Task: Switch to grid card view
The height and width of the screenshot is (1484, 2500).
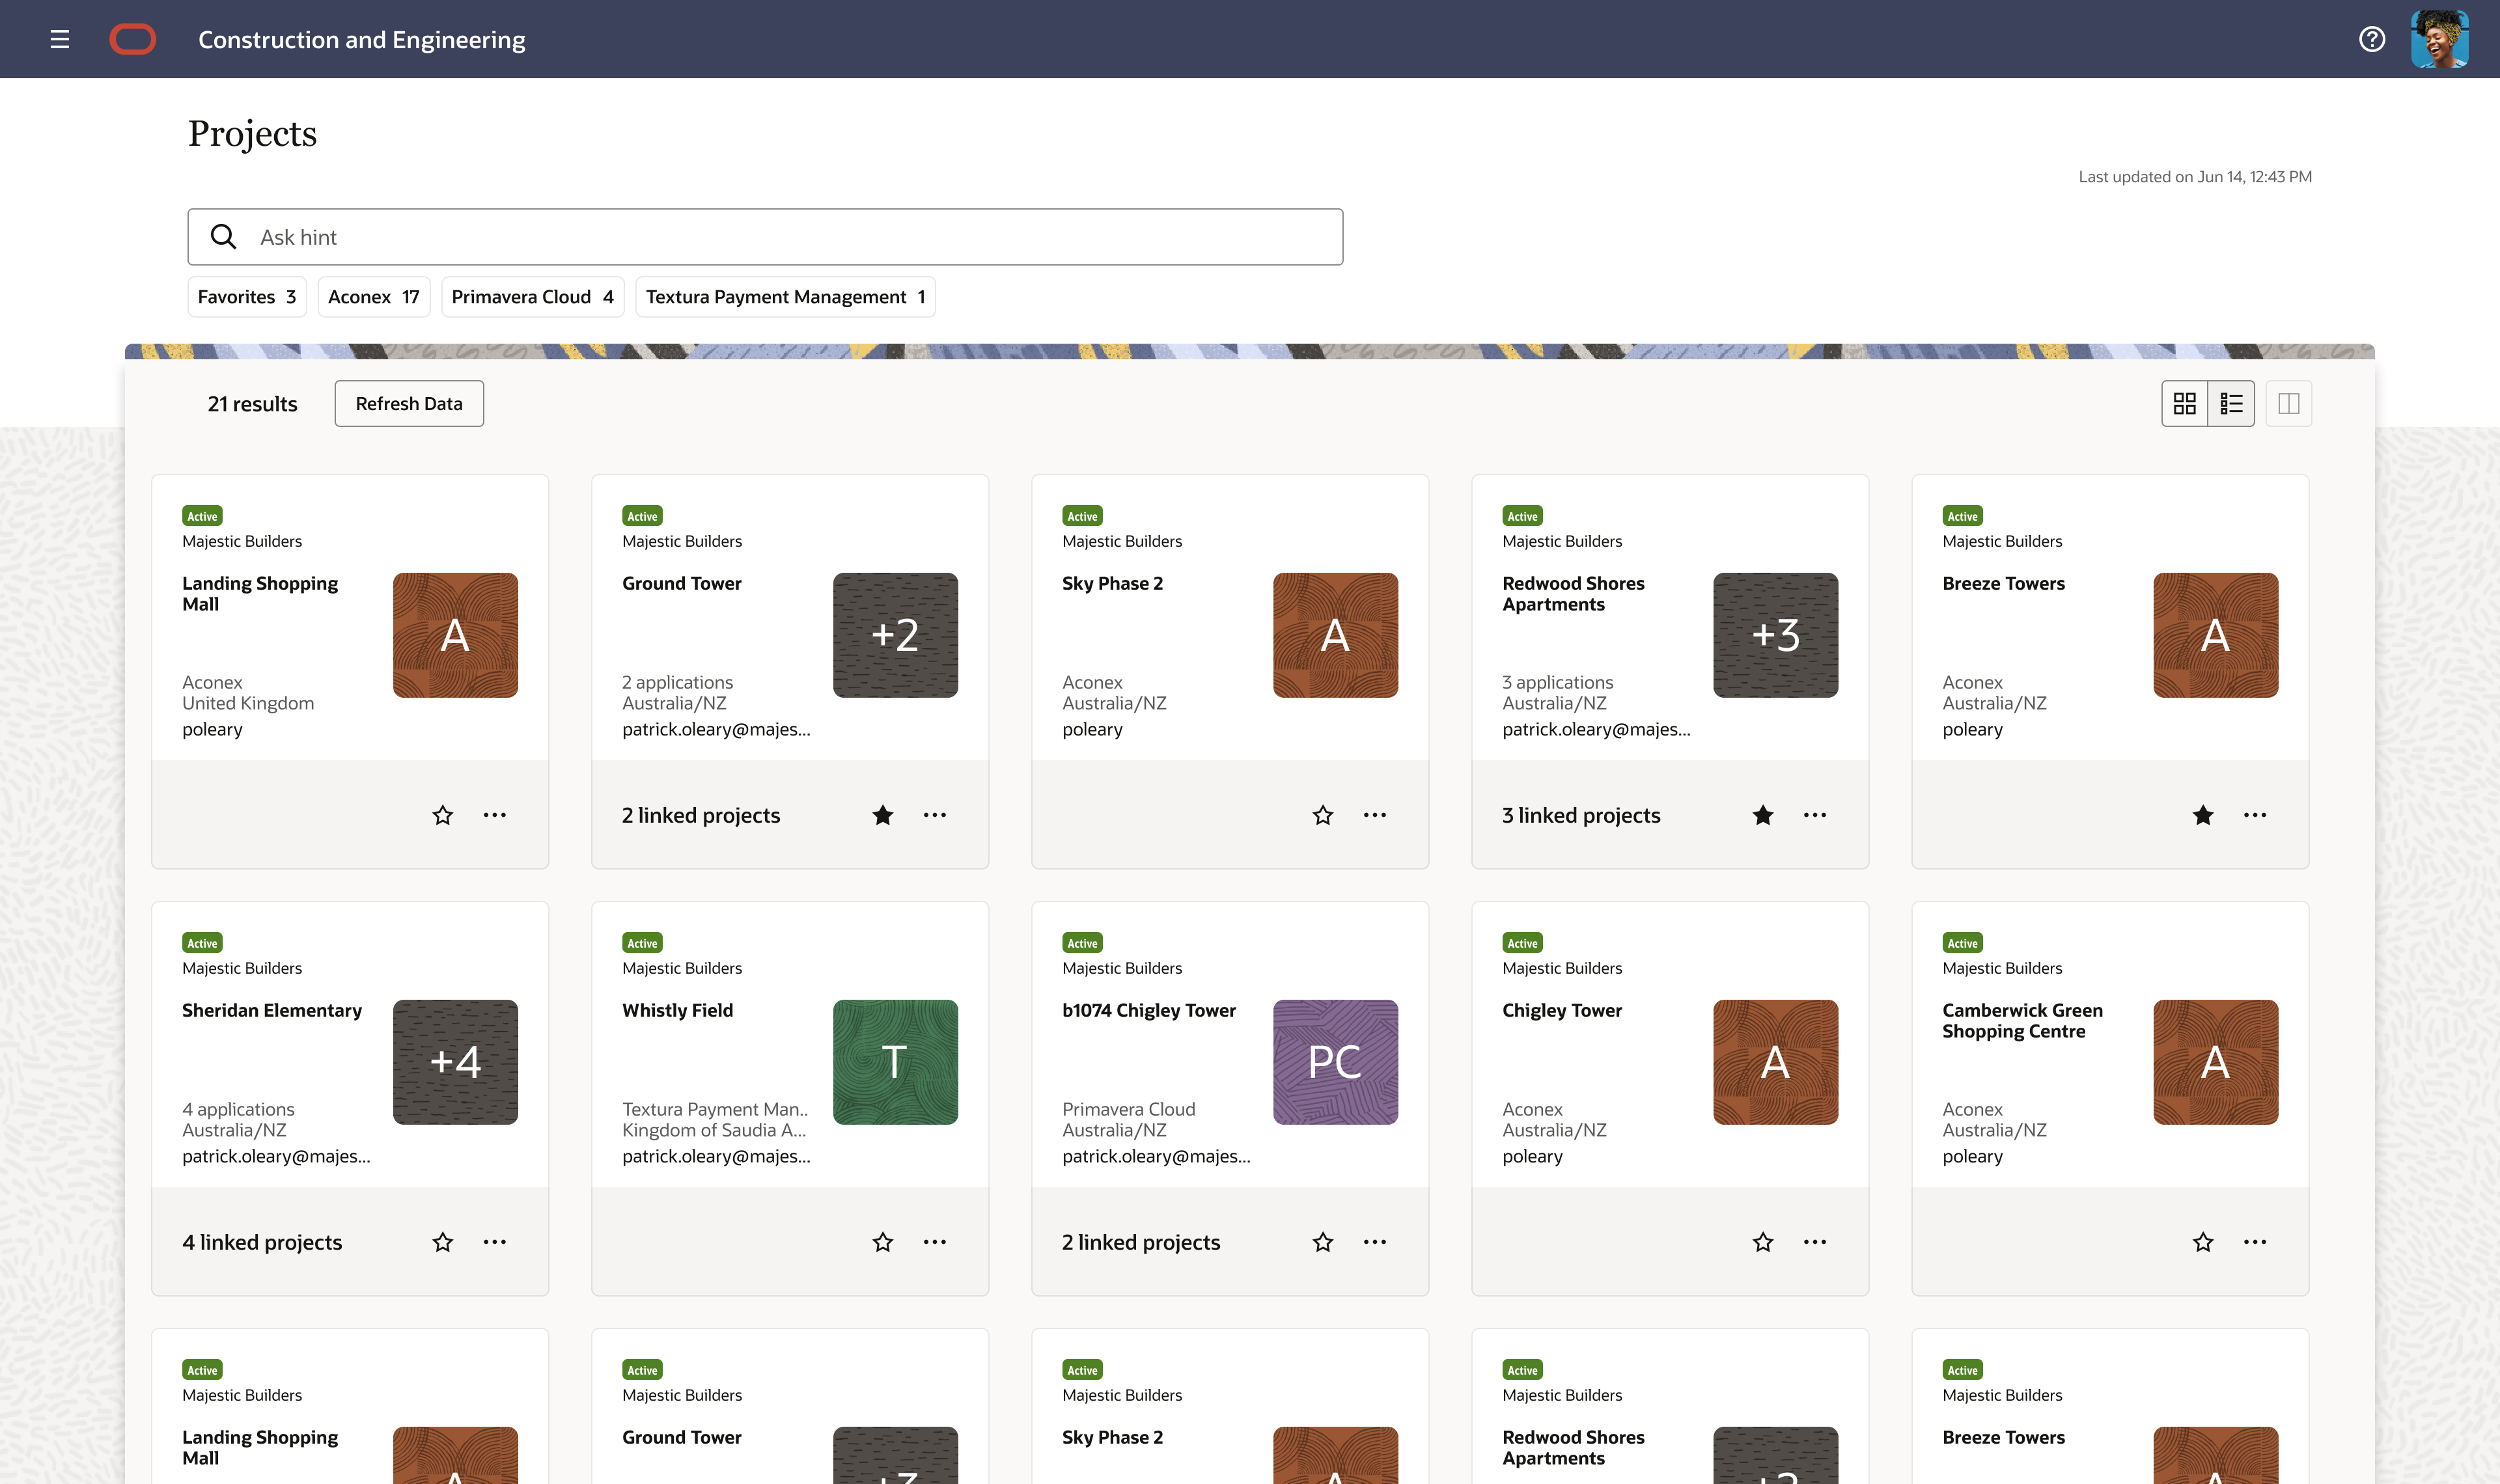Action: point(2185,403)
